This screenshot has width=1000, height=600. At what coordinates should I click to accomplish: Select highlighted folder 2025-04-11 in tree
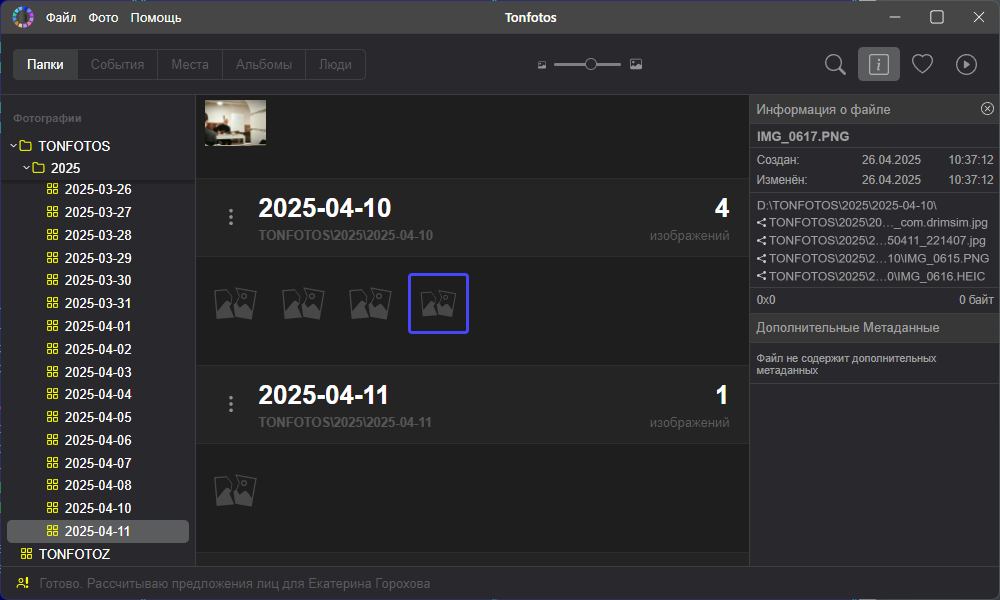click(x=98, y=532)
